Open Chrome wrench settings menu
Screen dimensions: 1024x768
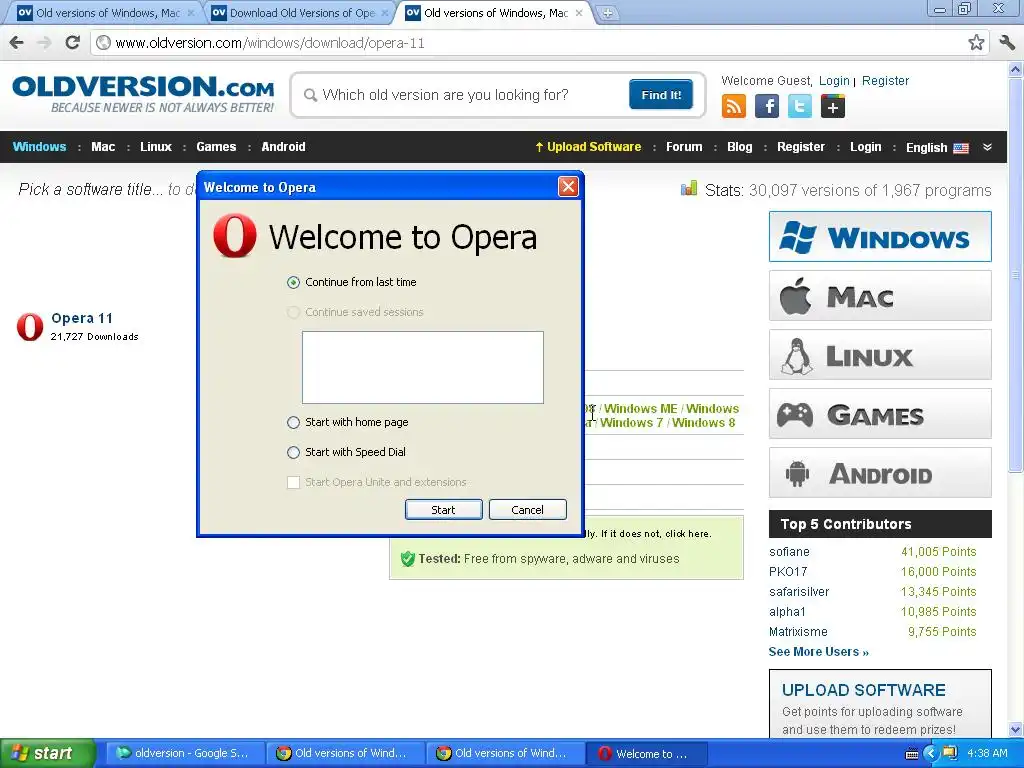[x=1007, y=43]
